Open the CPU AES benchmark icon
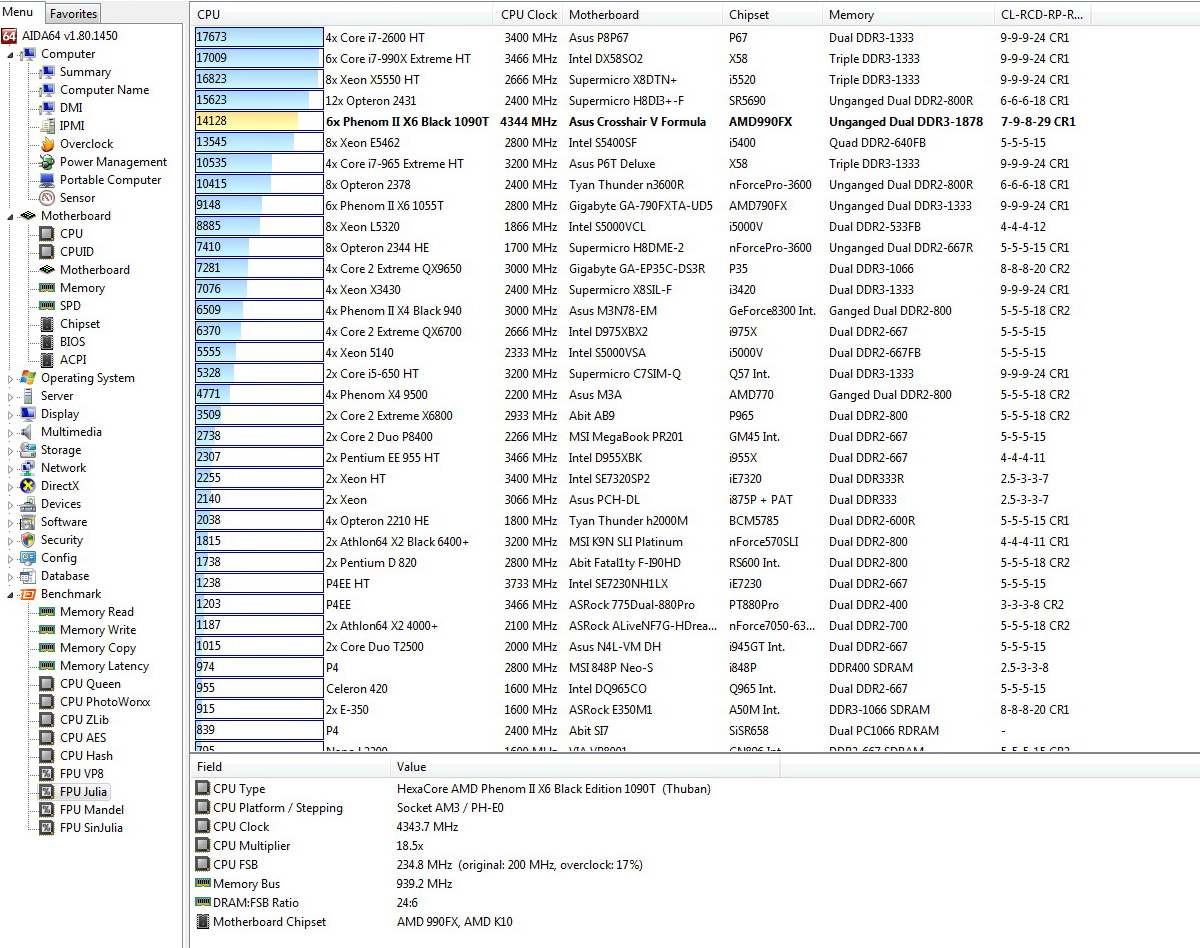Image resolution: width=1200 pixels, height=948 pixels. (x=47, y=738)
